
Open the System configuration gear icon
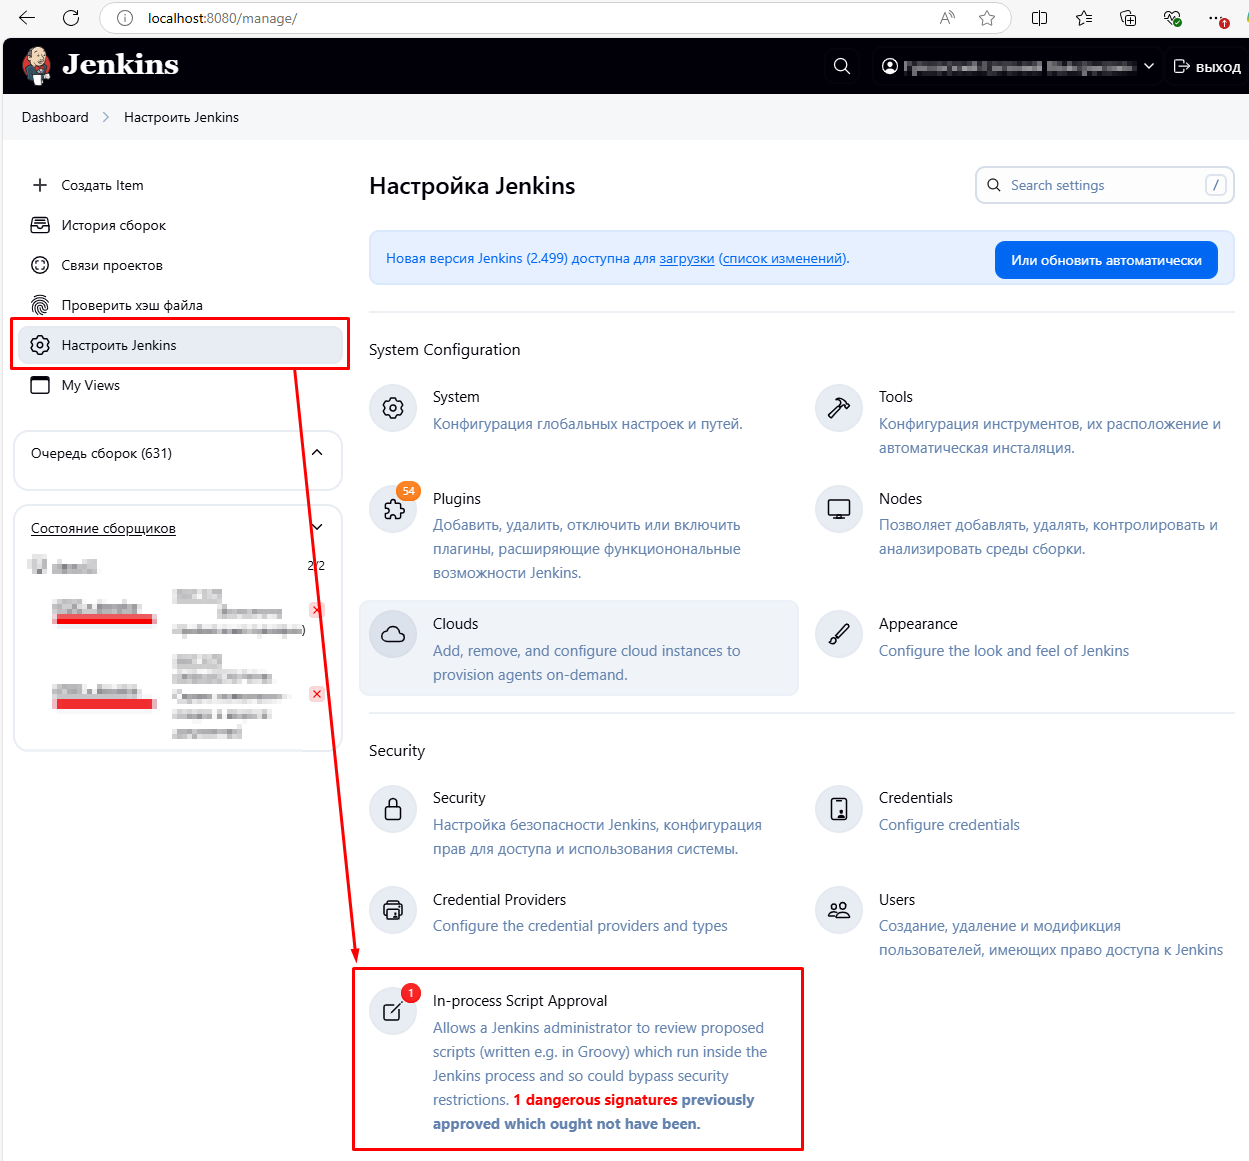click(393, 408)
